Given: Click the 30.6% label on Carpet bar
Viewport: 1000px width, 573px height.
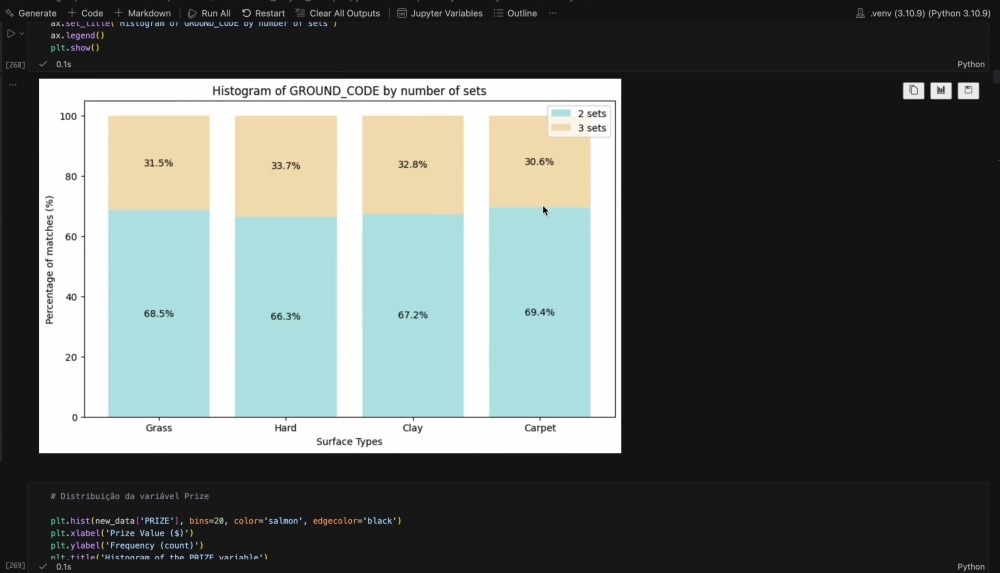Looking at the screenshot, I should coord(539,162).
